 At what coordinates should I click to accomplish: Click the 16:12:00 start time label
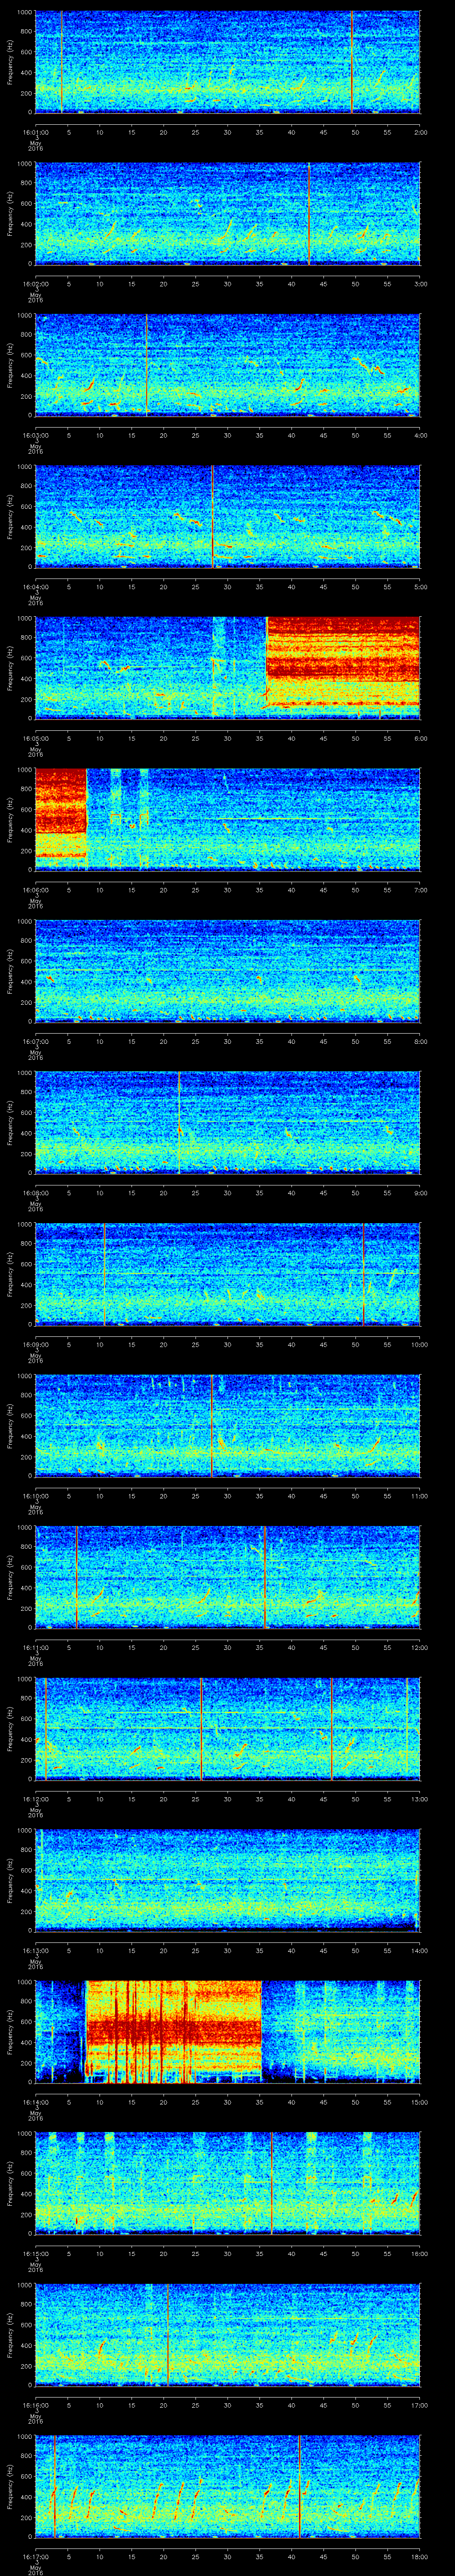tap(35, 1798)
